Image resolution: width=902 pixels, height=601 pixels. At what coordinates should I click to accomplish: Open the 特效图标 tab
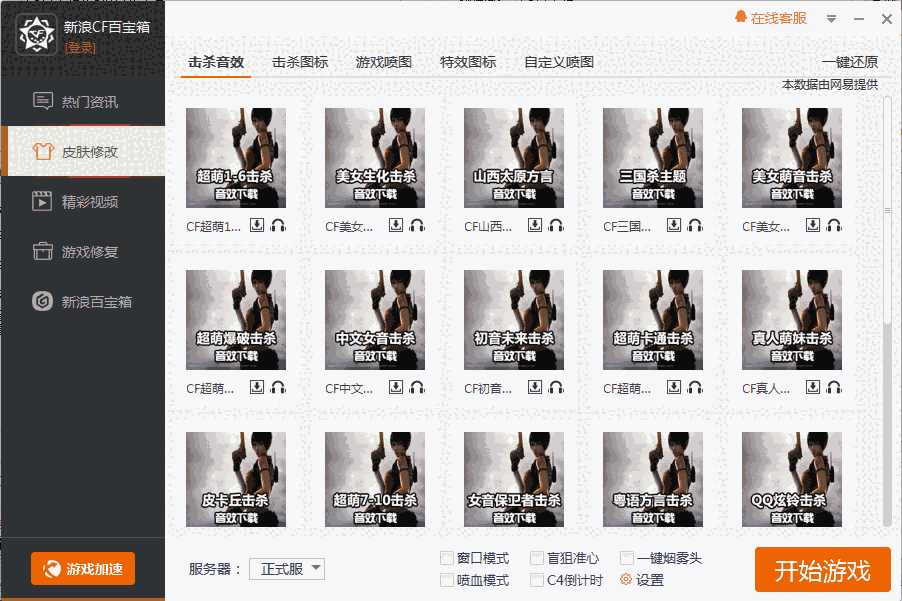click(x=468, y=62)
